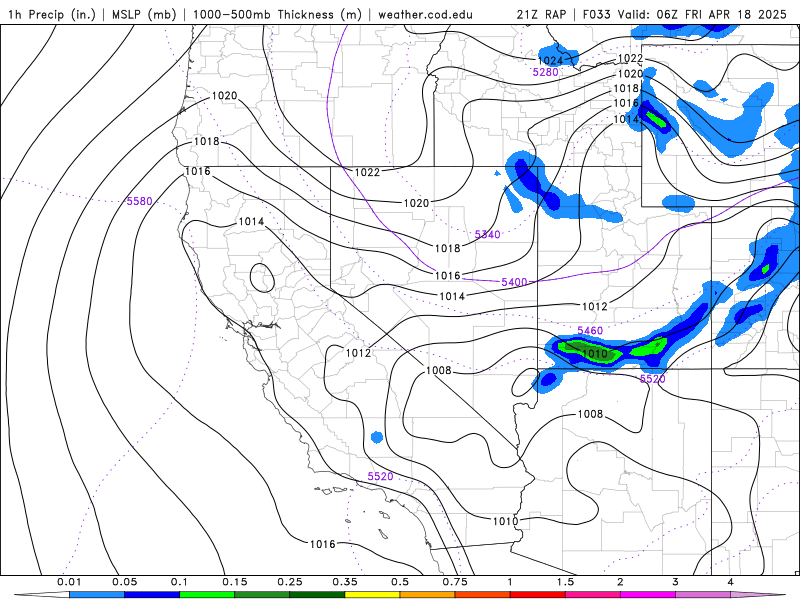Viewport: 800px width, 600px height.
Task: Click the weather.cod.edu text in header
Action: coord(425,14)
